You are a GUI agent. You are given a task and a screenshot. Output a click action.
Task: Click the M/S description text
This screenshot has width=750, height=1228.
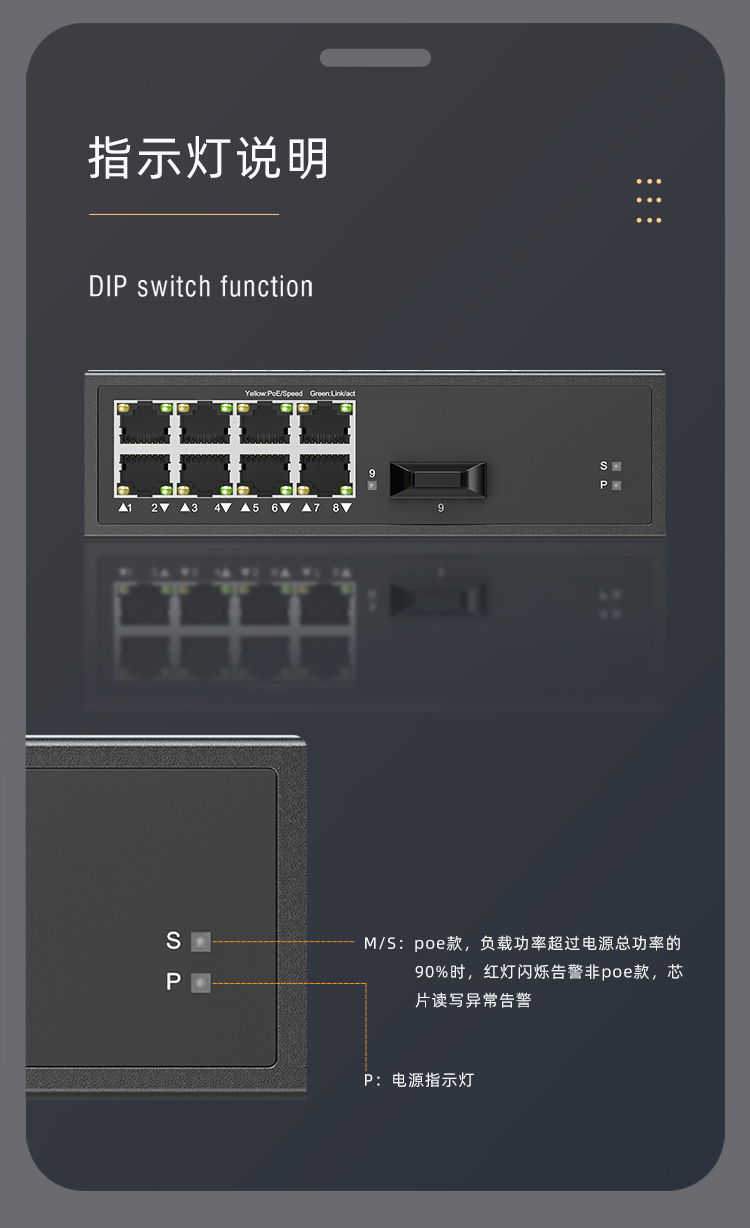523,971
